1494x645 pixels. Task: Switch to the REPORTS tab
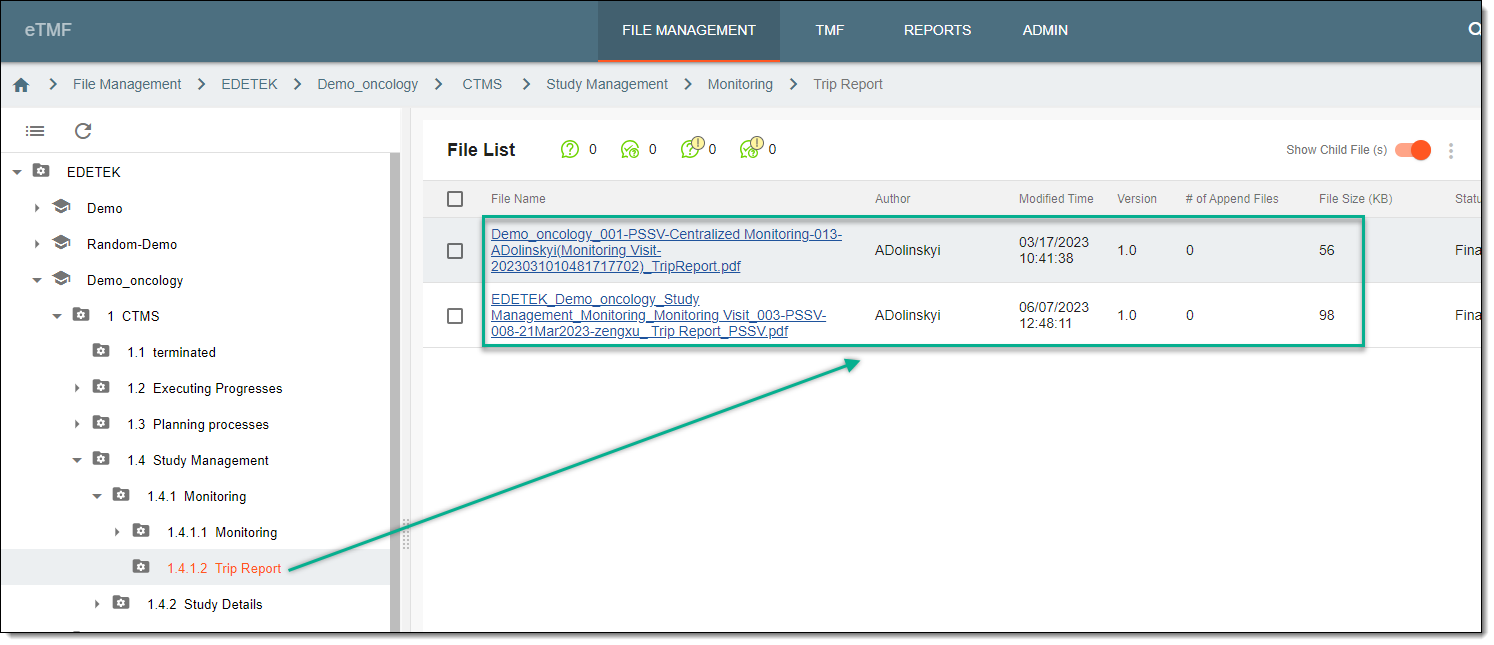point(937,30)
